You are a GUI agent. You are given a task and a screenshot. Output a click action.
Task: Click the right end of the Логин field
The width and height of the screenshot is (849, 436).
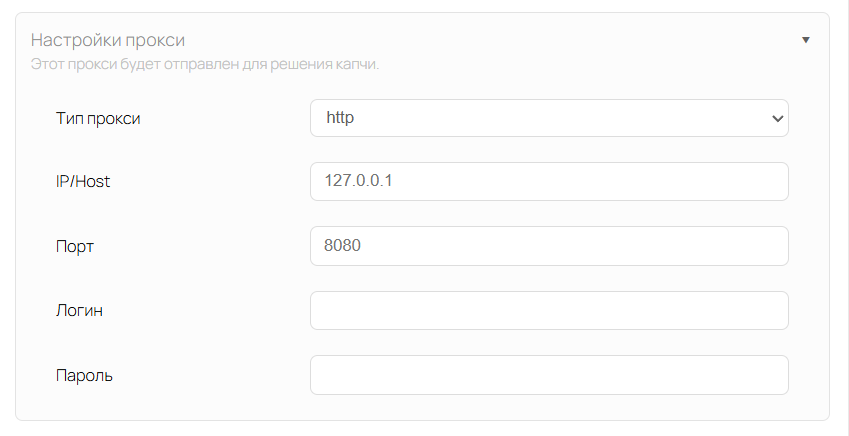coord(770,310)
